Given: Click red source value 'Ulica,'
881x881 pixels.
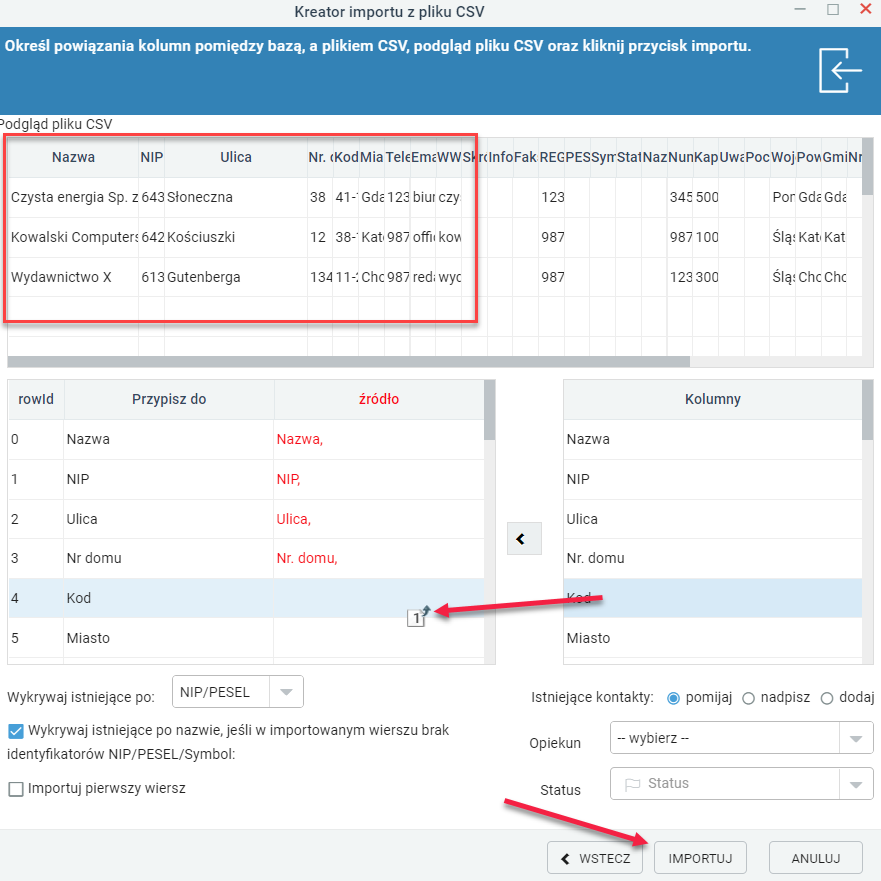Looking at the screenshot, I should [x=293, y=519].
